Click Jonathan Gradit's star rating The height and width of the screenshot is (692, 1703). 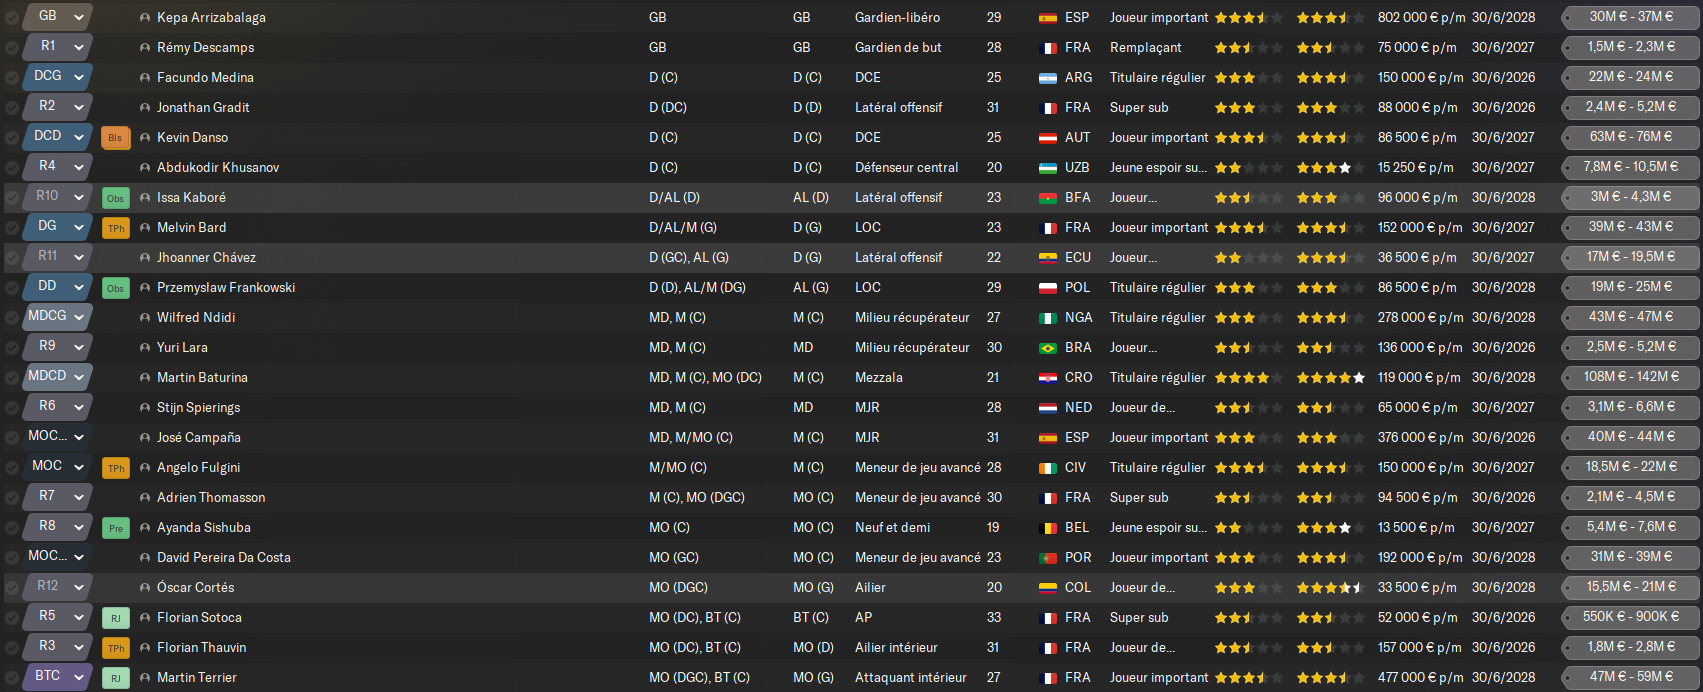click(1247, 108)
